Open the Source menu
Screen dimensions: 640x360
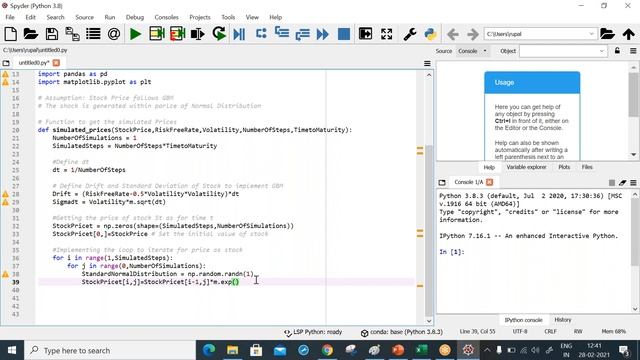(x=84, y=17)
